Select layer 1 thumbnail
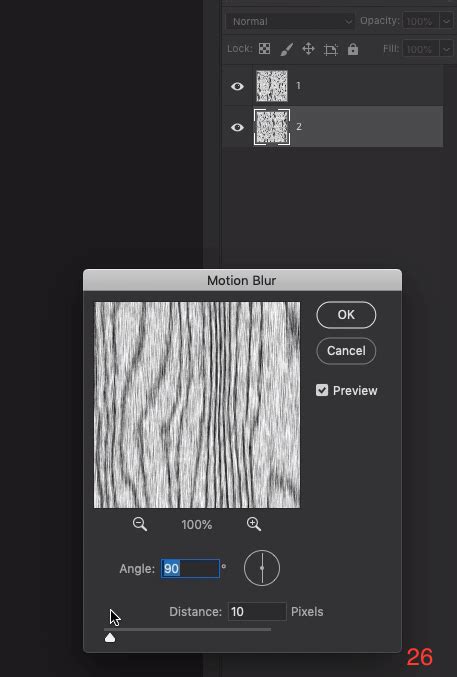 pyautogui.click(x=272, y=86)
